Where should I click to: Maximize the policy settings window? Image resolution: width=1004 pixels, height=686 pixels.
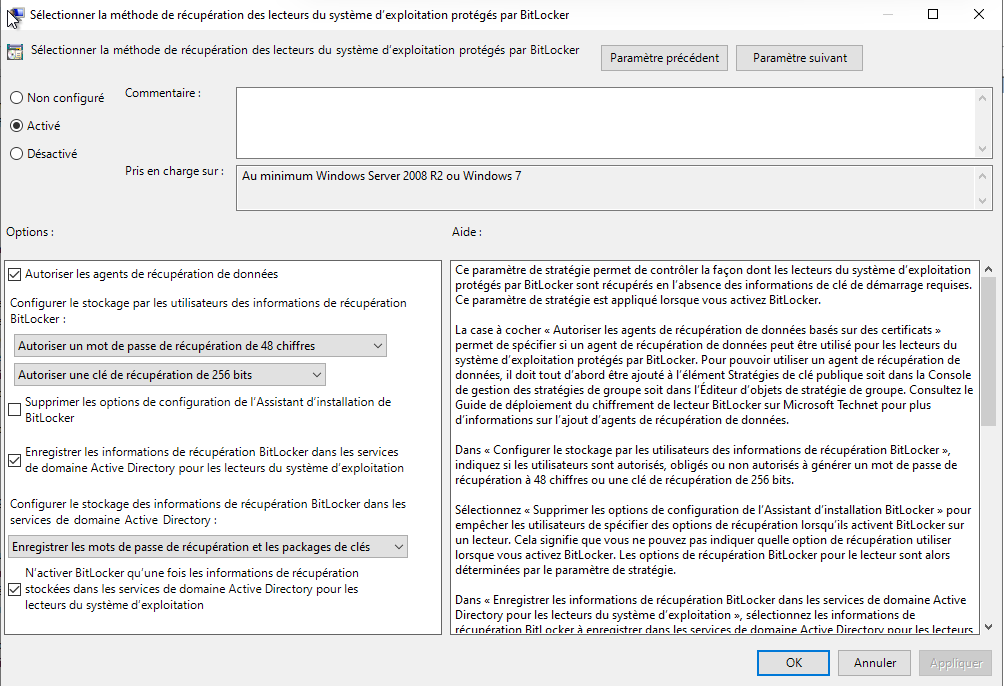pyautogui.click(x=933, y=14)
